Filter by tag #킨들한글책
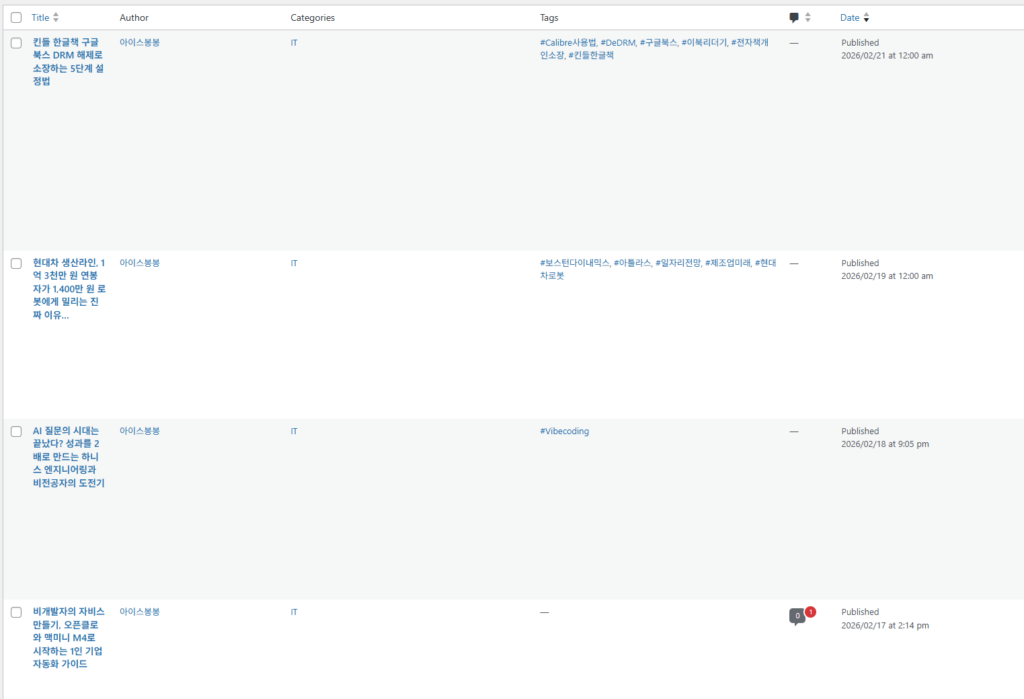 tap(591, 56)
